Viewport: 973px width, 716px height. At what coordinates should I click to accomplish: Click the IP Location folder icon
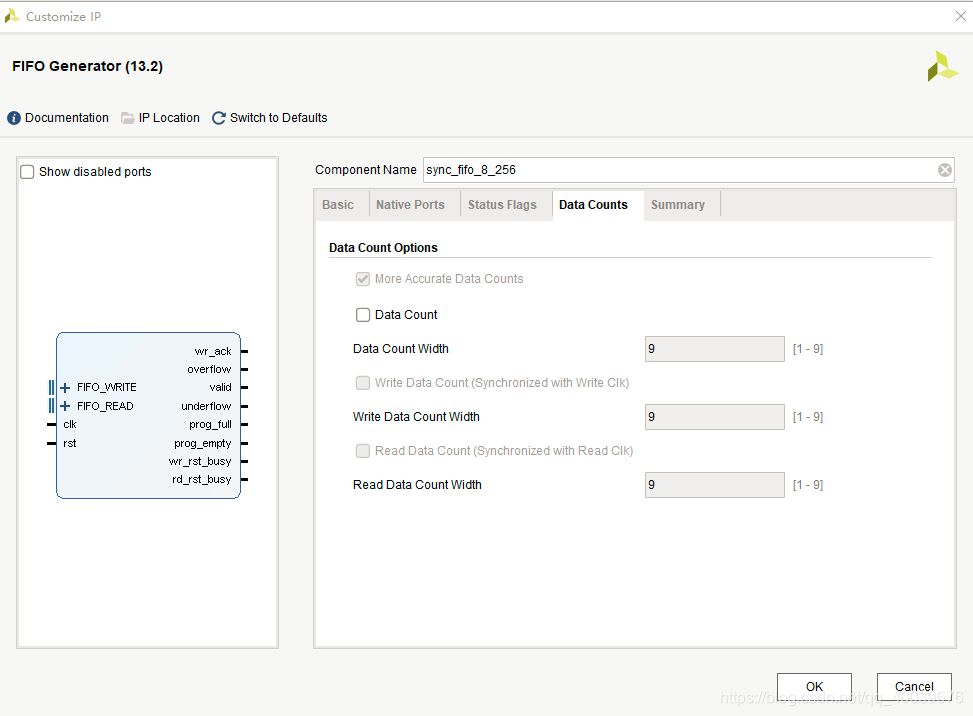pyautogui.click(x=127, y=118)
